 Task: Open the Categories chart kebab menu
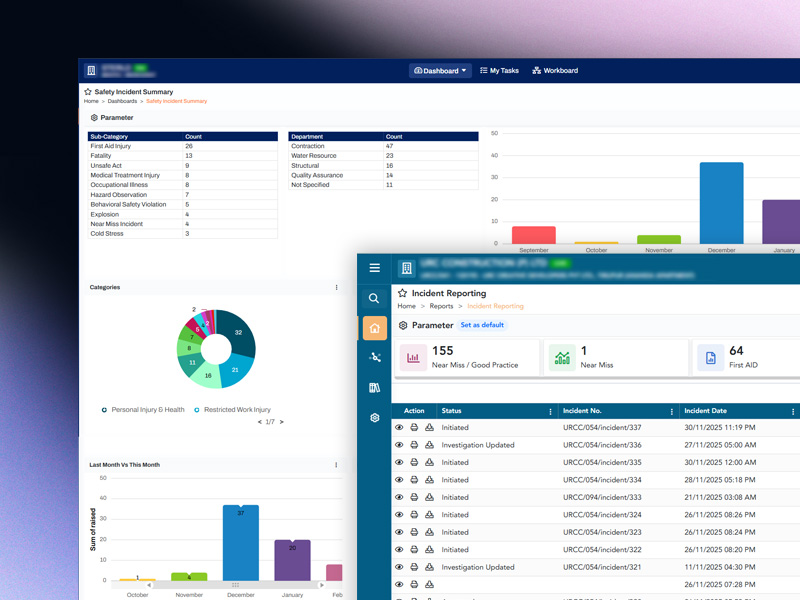point(336,288)
